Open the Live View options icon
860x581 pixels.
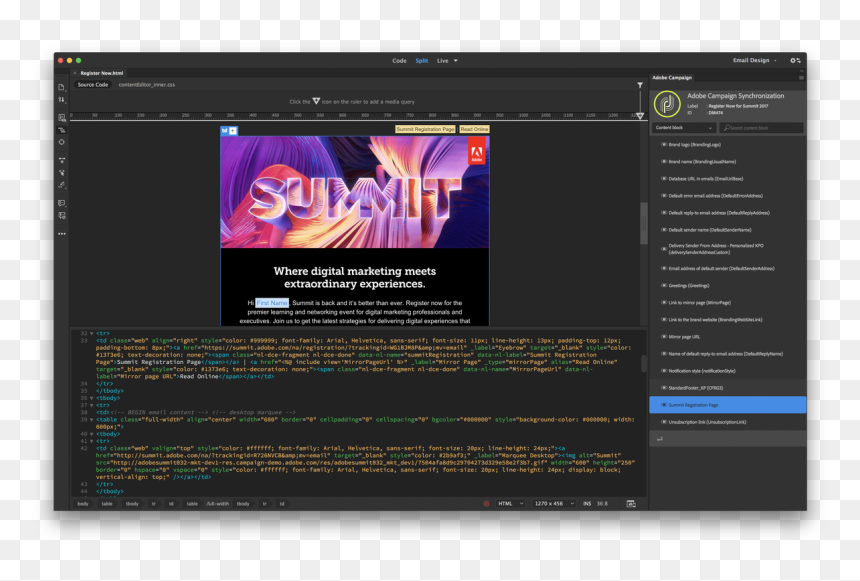point(61,118)
